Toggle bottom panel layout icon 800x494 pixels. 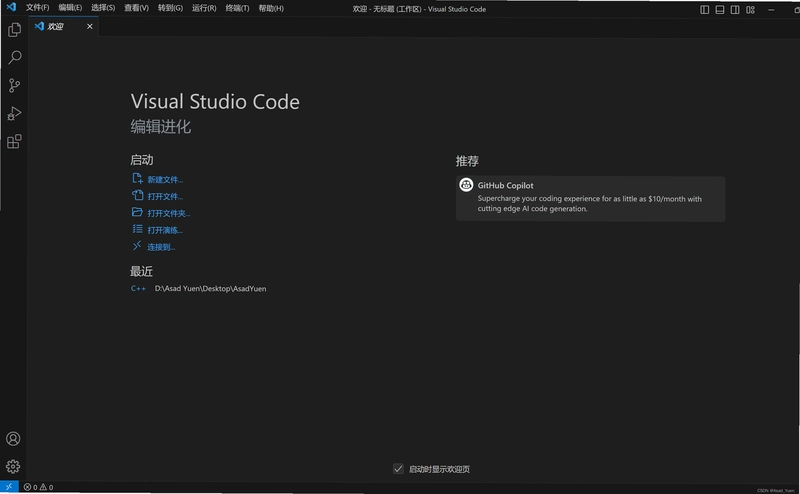(x=720, y=9)
